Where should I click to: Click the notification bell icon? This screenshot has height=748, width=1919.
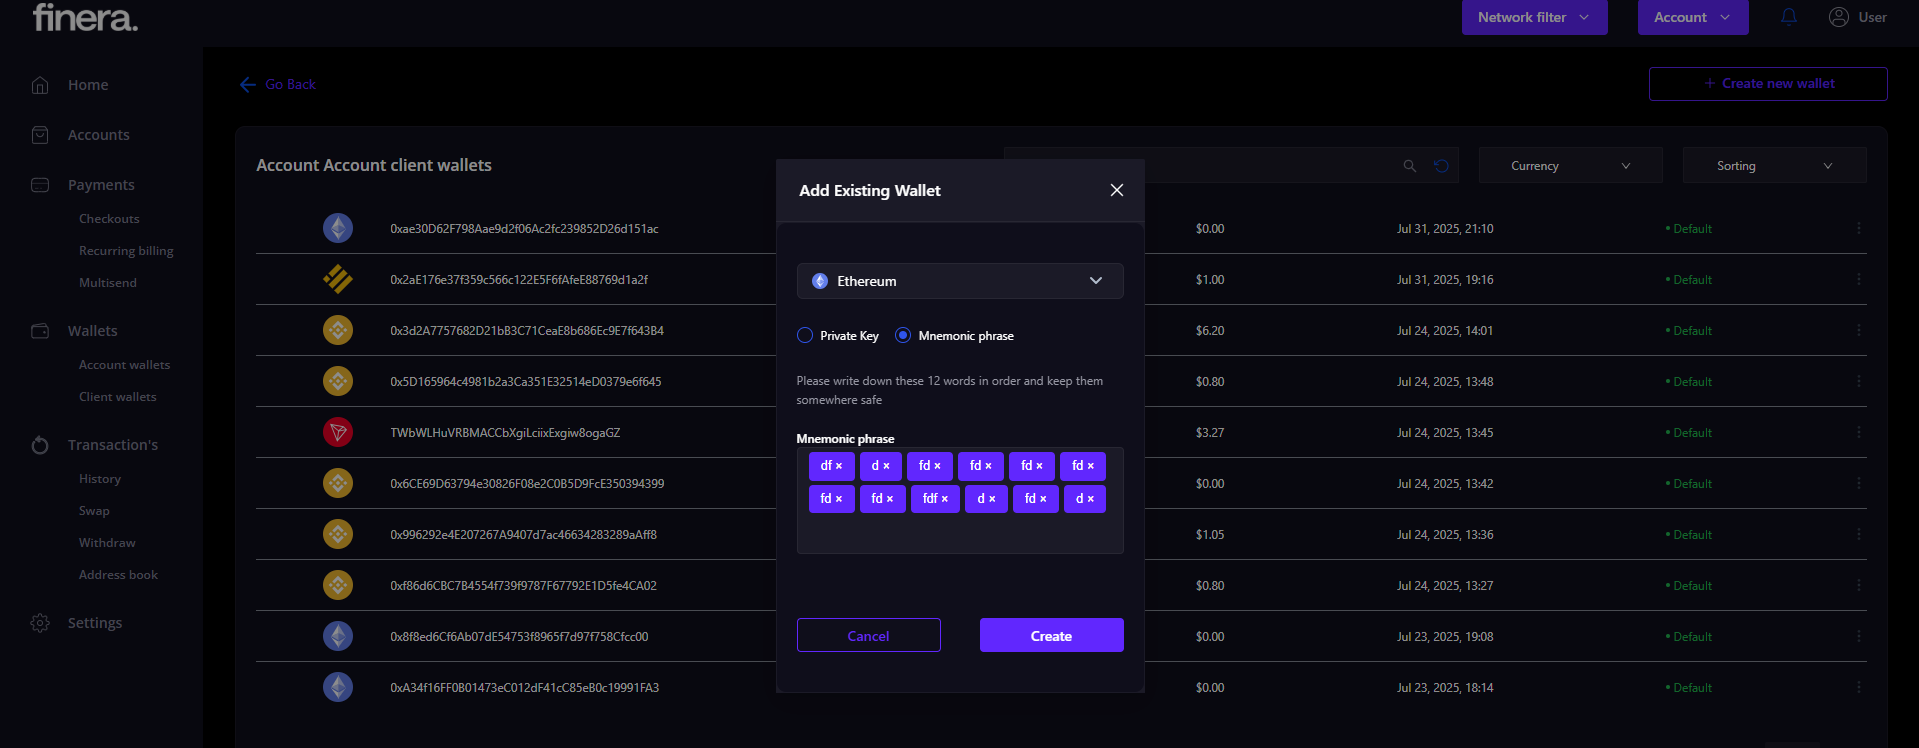1789,17
